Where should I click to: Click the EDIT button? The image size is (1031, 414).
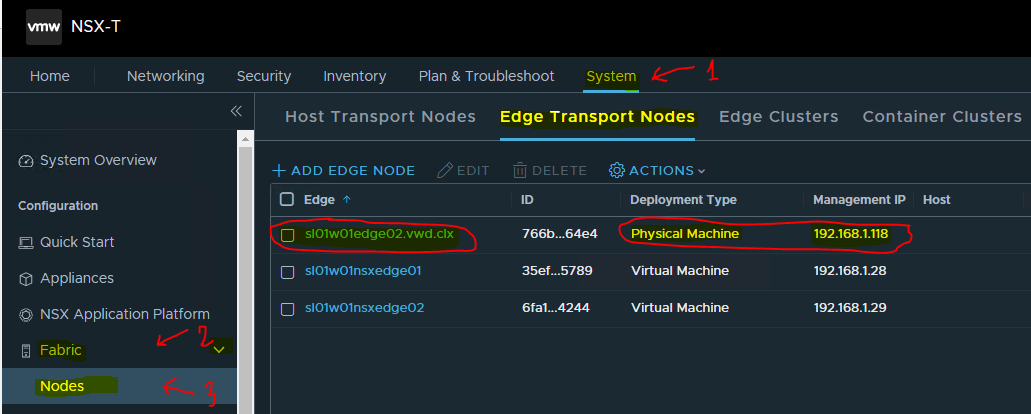pyautogui.click(x=464, y=171)
